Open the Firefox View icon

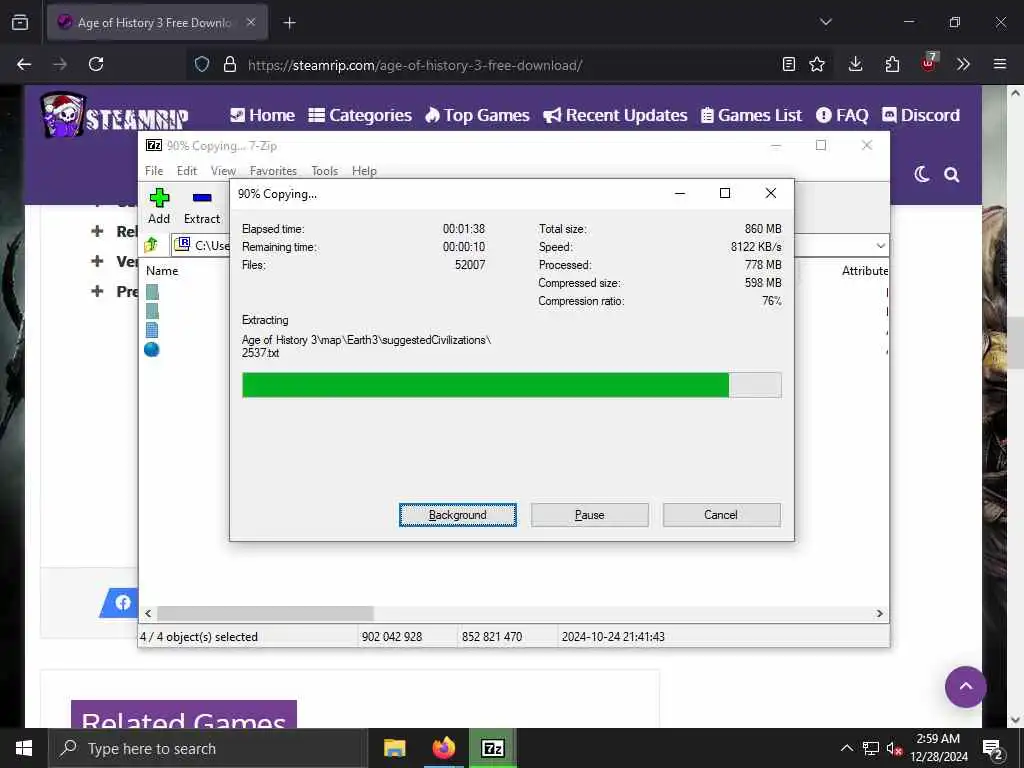tap(20, 22)
